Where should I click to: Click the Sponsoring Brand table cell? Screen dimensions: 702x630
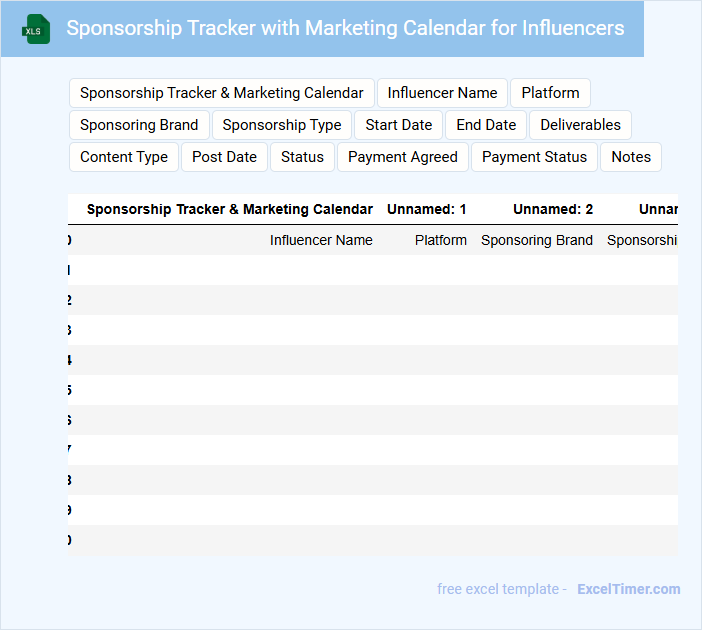click(x=537, y=240)
